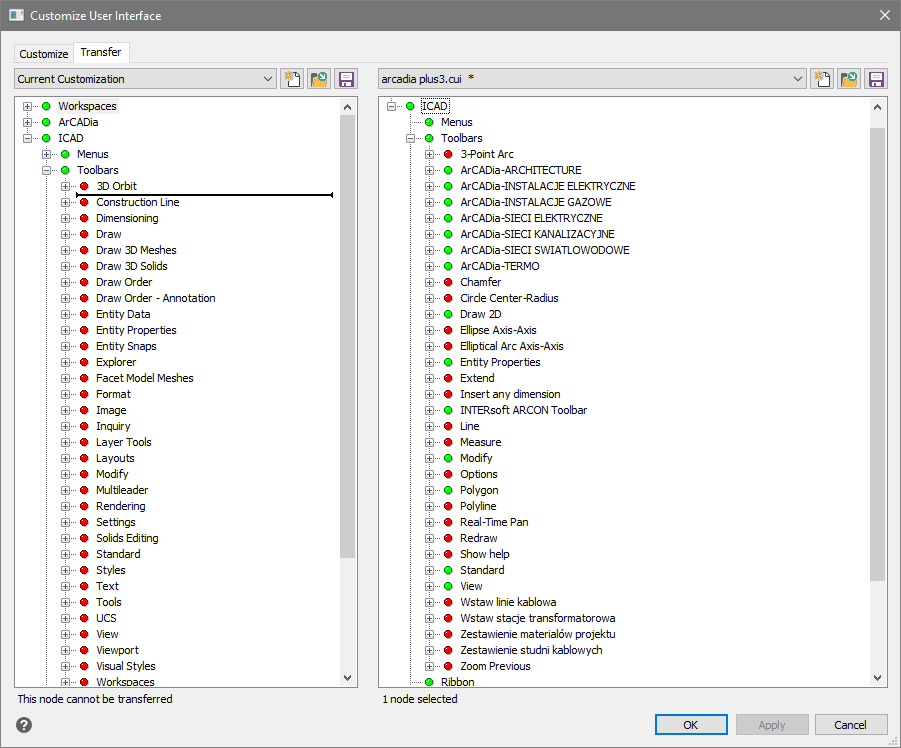Click left tree scrollbar up arrow
This screenshot has height=748, width=901.
(347, 107)
